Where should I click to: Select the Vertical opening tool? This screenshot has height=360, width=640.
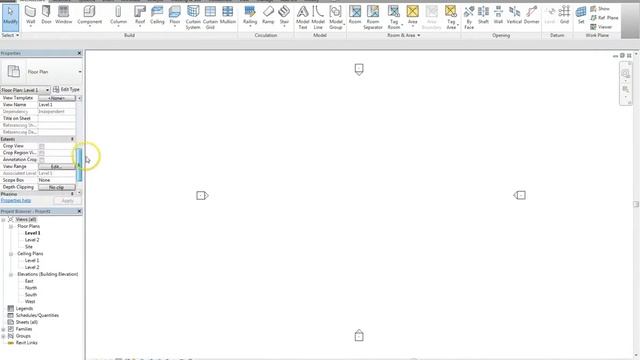[514, 16]
